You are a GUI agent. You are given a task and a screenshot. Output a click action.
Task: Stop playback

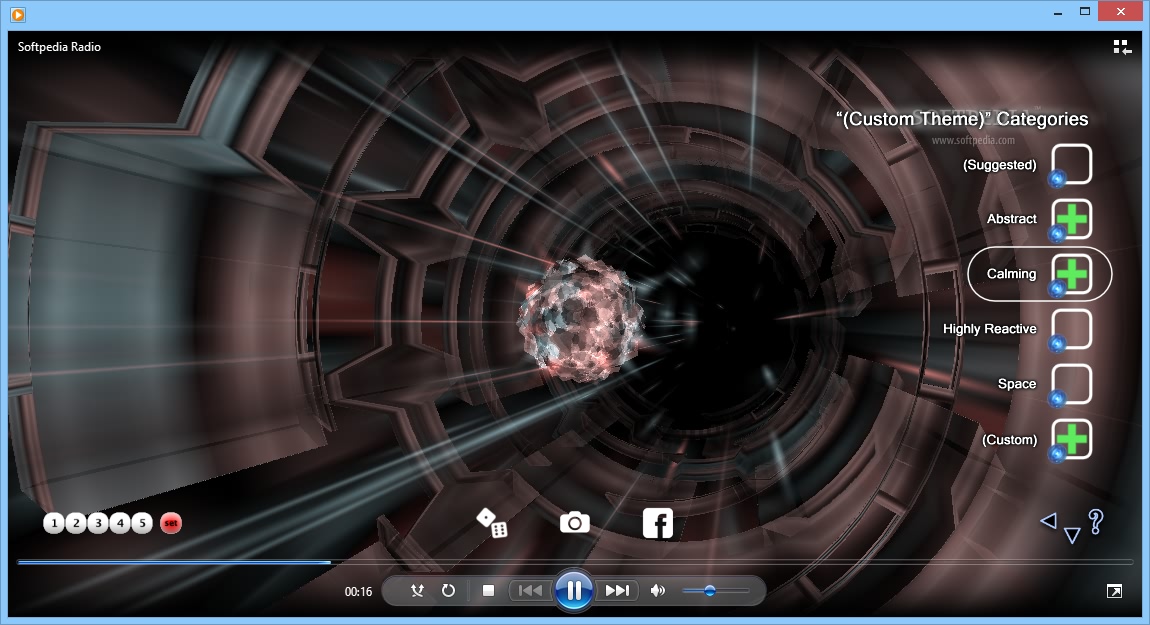488,591
